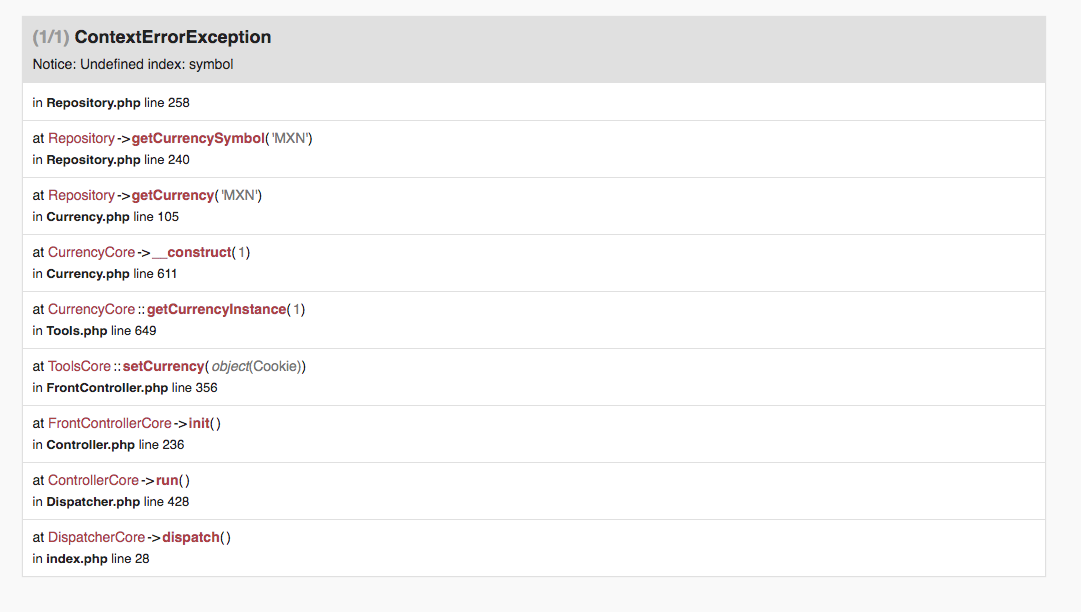This screenshot has width=1081, height=612.
Task: Click the DispatcherCore class name
Action: (x=96, y=537)
